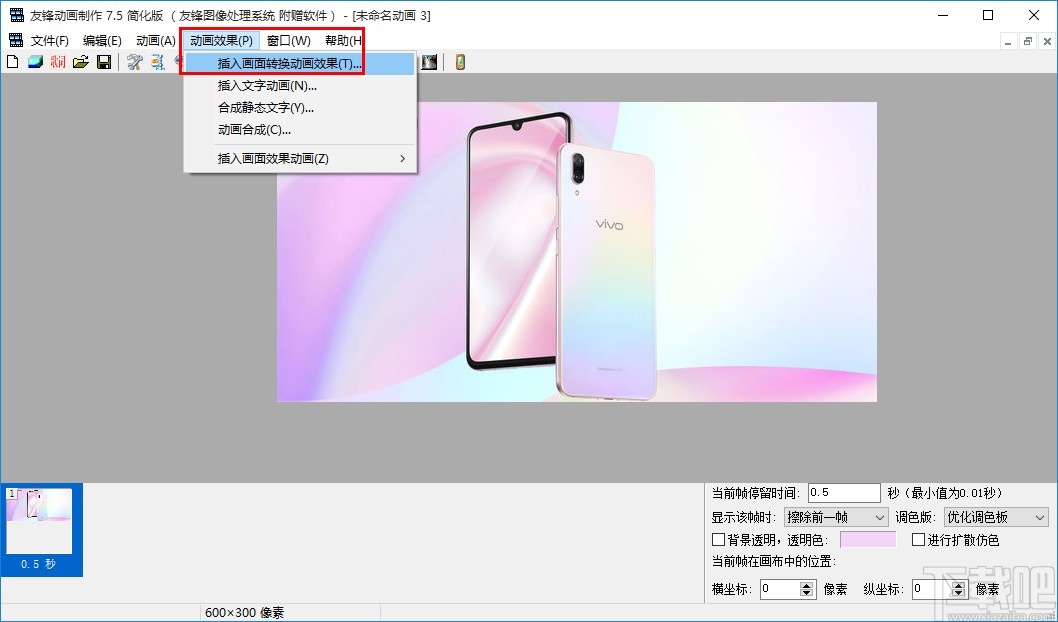Restore the inner document window size

click(x=1028, y=42)
